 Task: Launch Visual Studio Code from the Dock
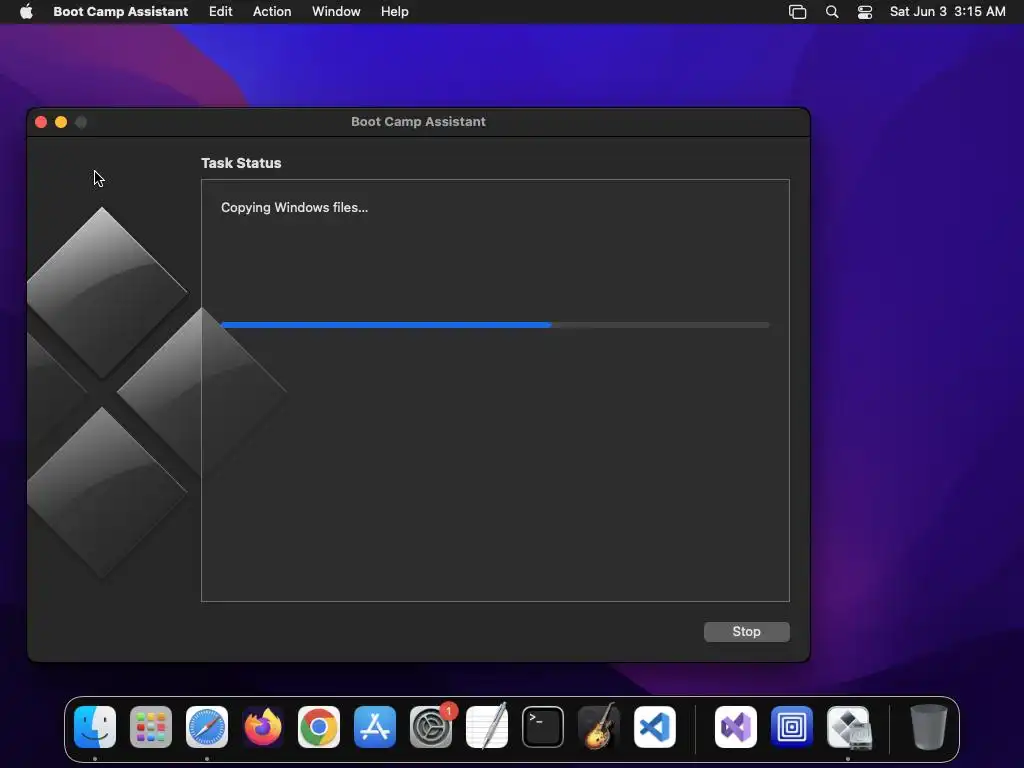pyautogui.click(x=655, y=727)
